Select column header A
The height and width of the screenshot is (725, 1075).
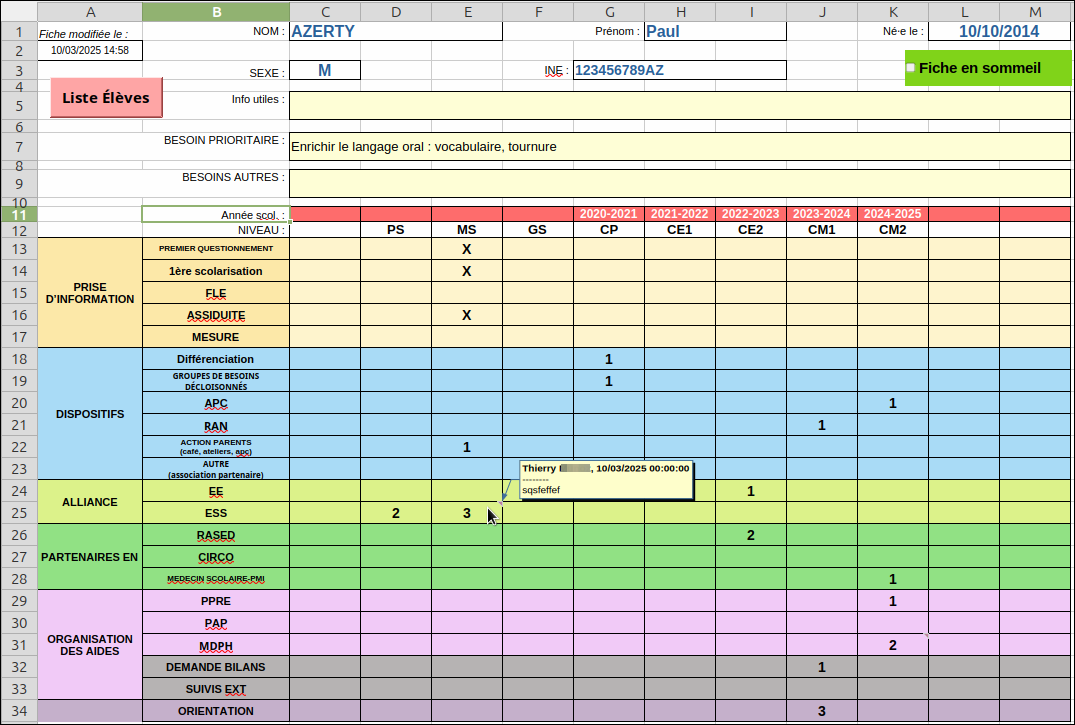[x=90, y=12]
